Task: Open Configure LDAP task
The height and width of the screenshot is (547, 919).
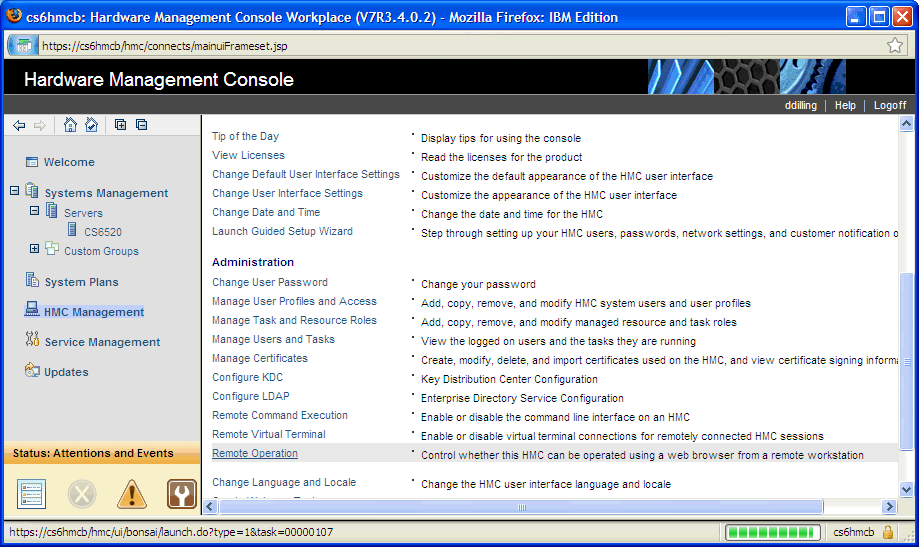Action: (x=251, y=396)
